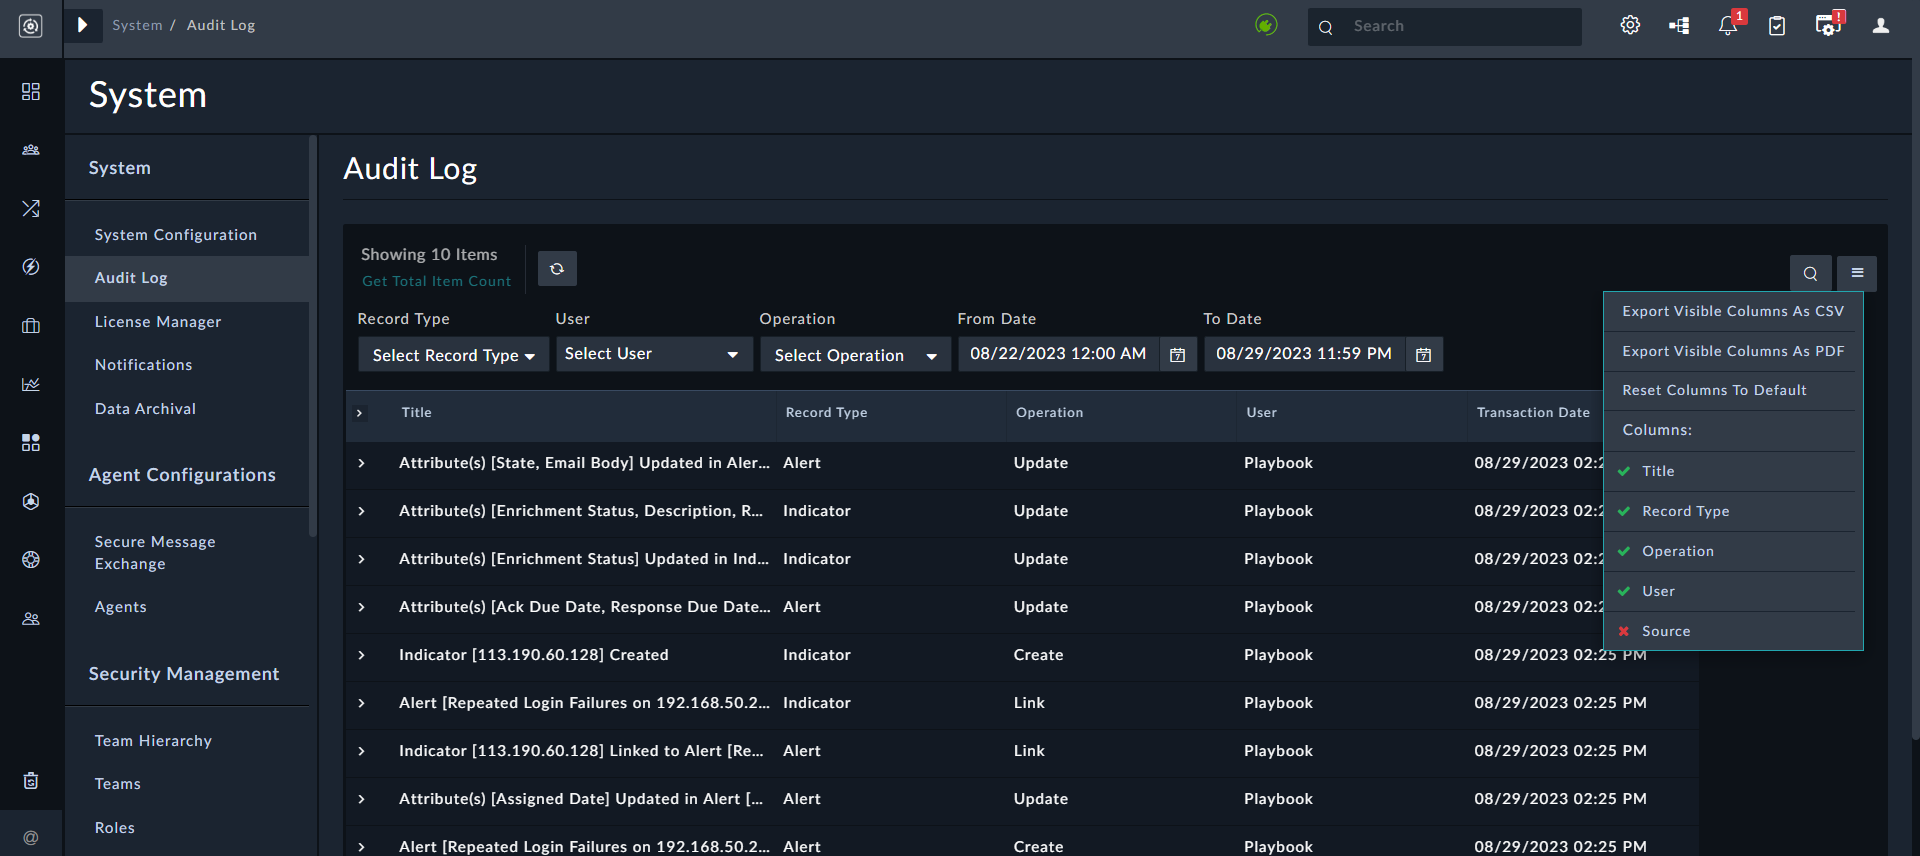Screen dimensions: 1920x856
Task: Sort by Record Type column header
Action: click(x=826, y=413)
